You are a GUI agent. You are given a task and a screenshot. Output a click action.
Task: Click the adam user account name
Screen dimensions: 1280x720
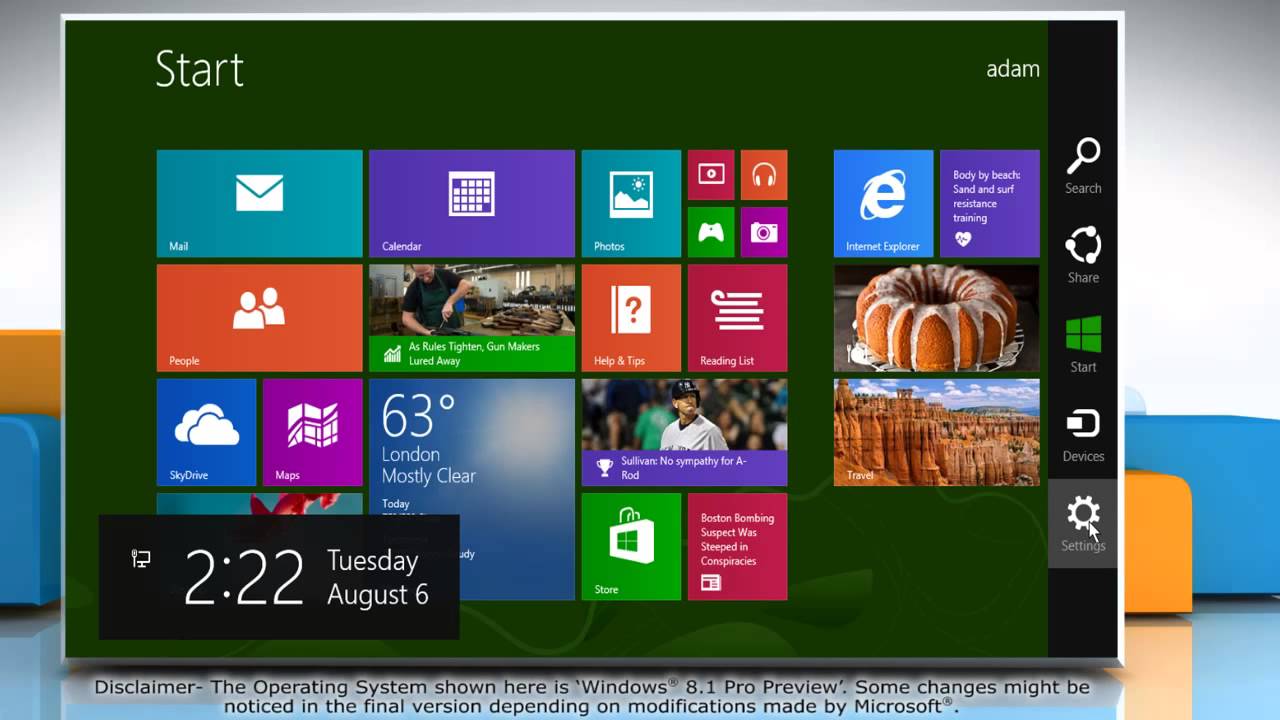1013,69
